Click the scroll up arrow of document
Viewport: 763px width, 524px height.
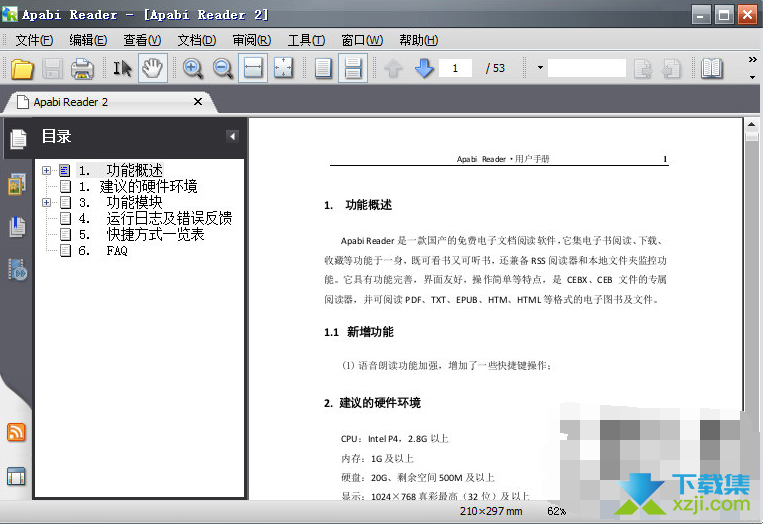click(x=751, y=125)
